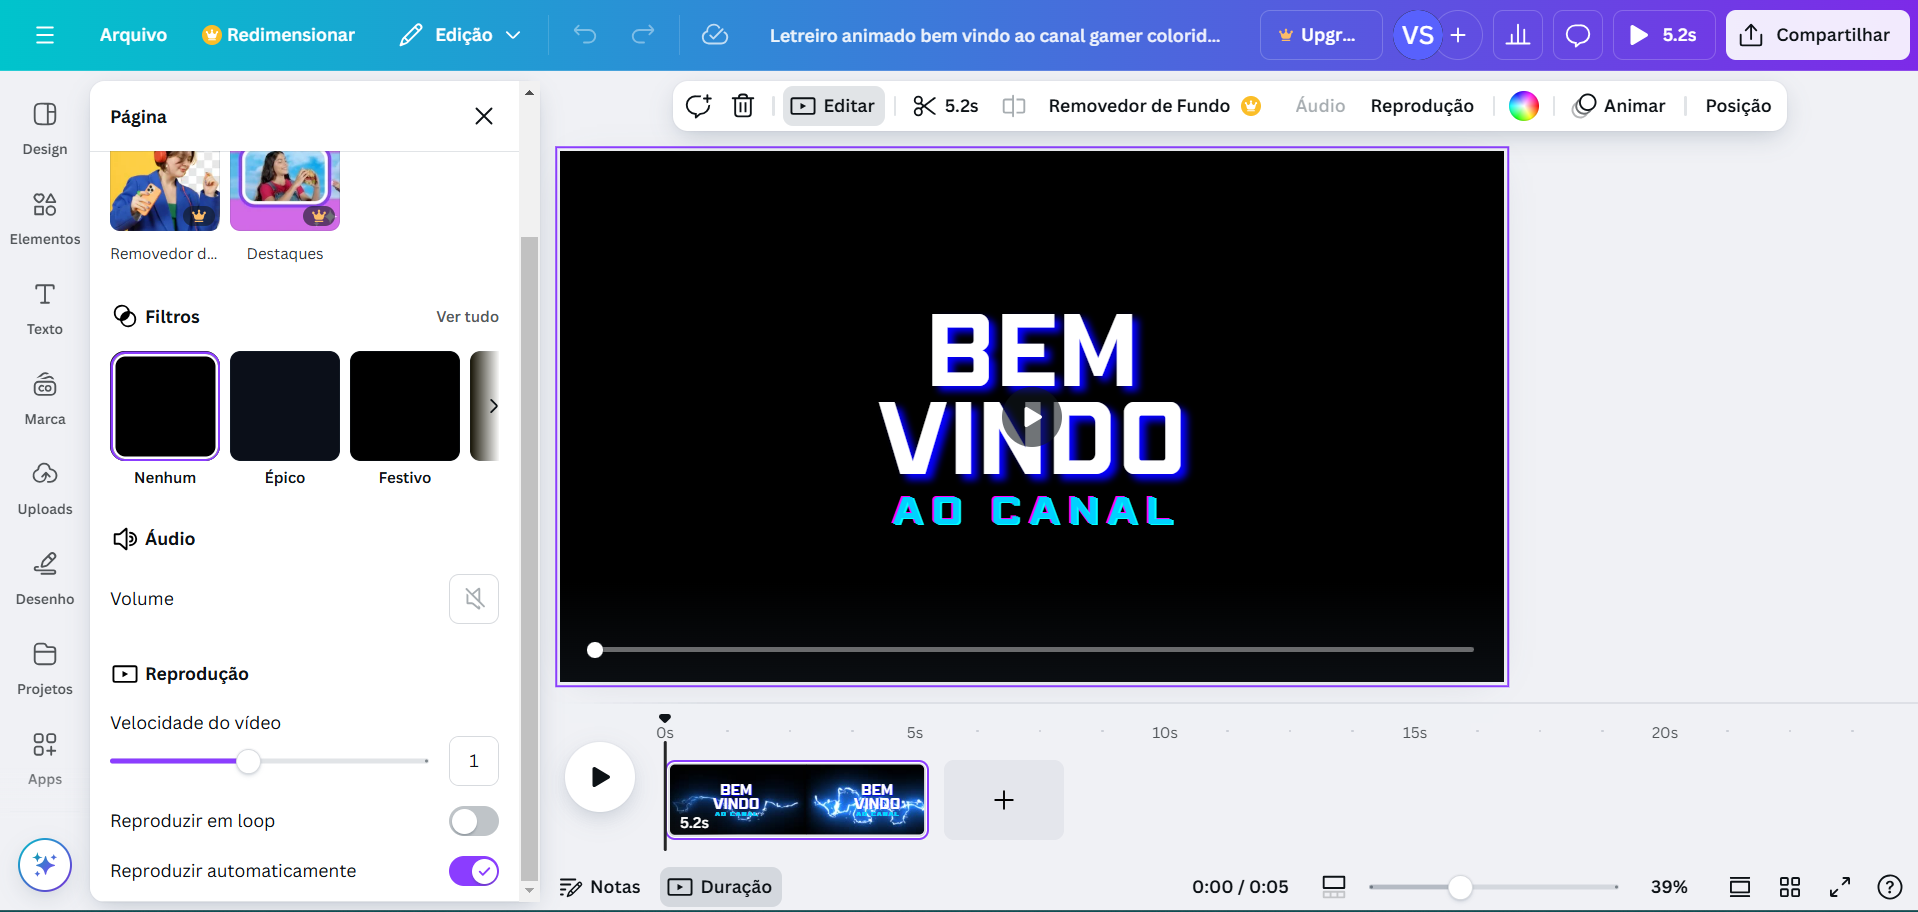Unmute the video volume
The height and width of the screenshot is (912, 1918).
pyautogui.click(x=473, y=598)
